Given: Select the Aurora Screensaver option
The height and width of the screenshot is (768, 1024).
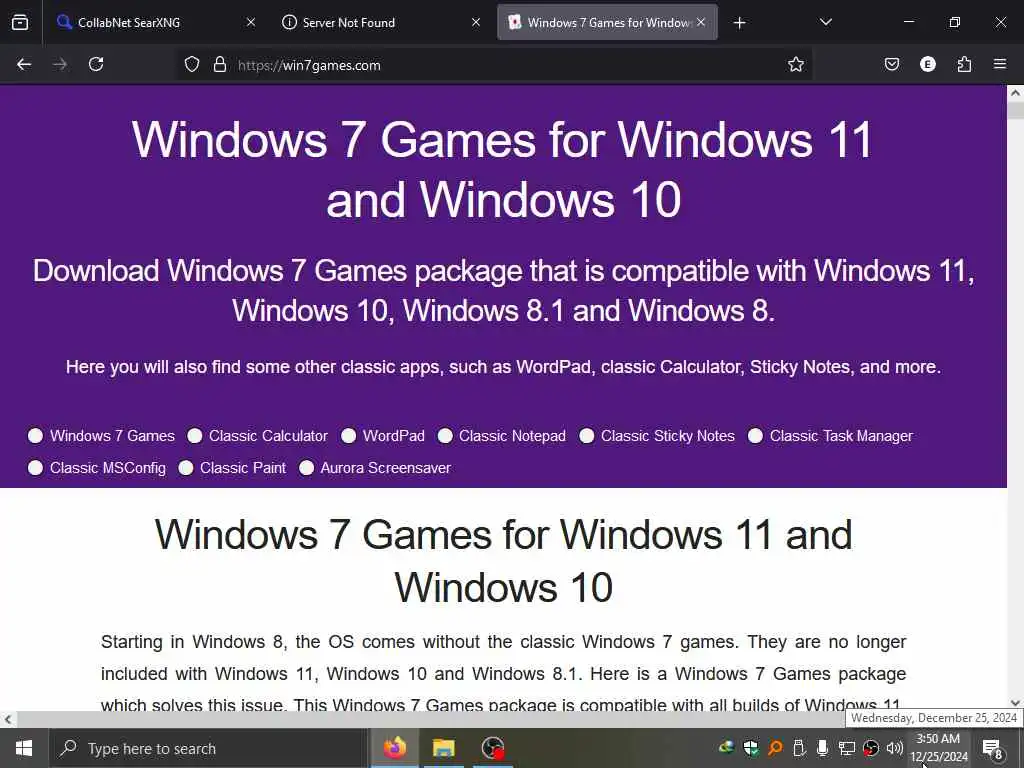Looking at the screenshot, I should click(x=306, y=468).
